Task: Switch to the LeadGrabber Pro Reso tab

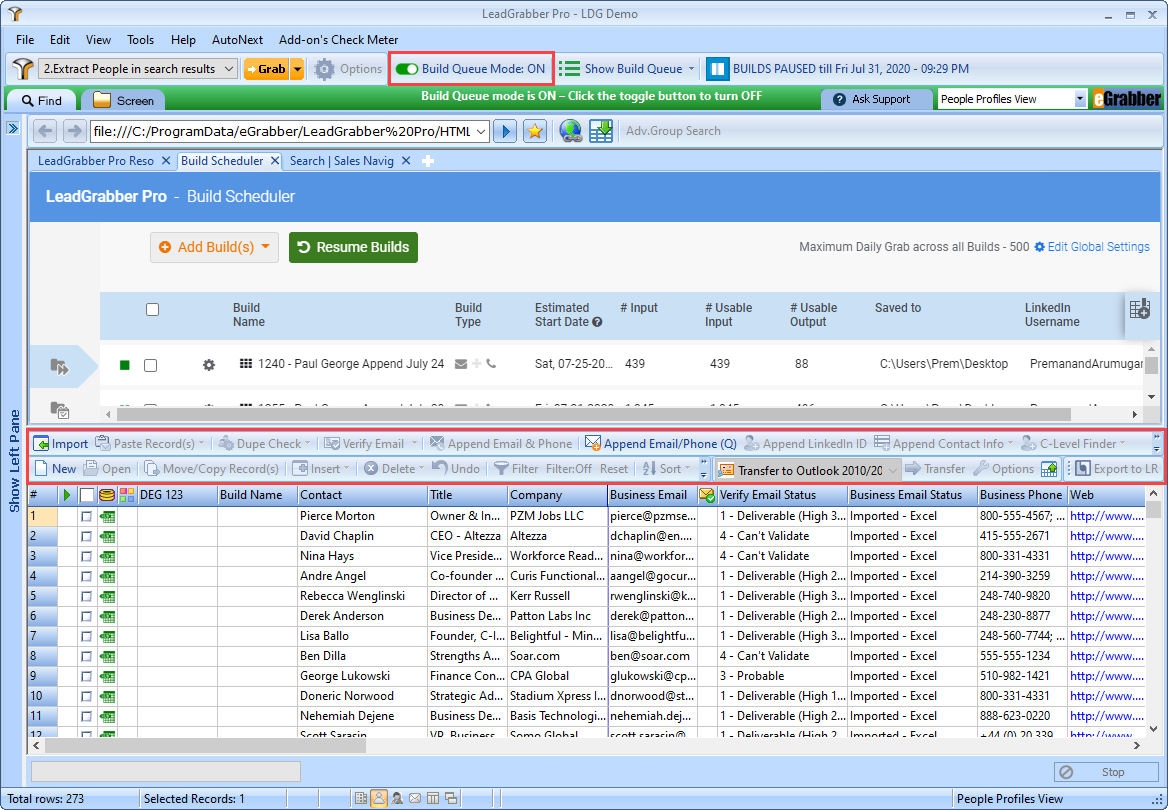Action: (96, 161)
